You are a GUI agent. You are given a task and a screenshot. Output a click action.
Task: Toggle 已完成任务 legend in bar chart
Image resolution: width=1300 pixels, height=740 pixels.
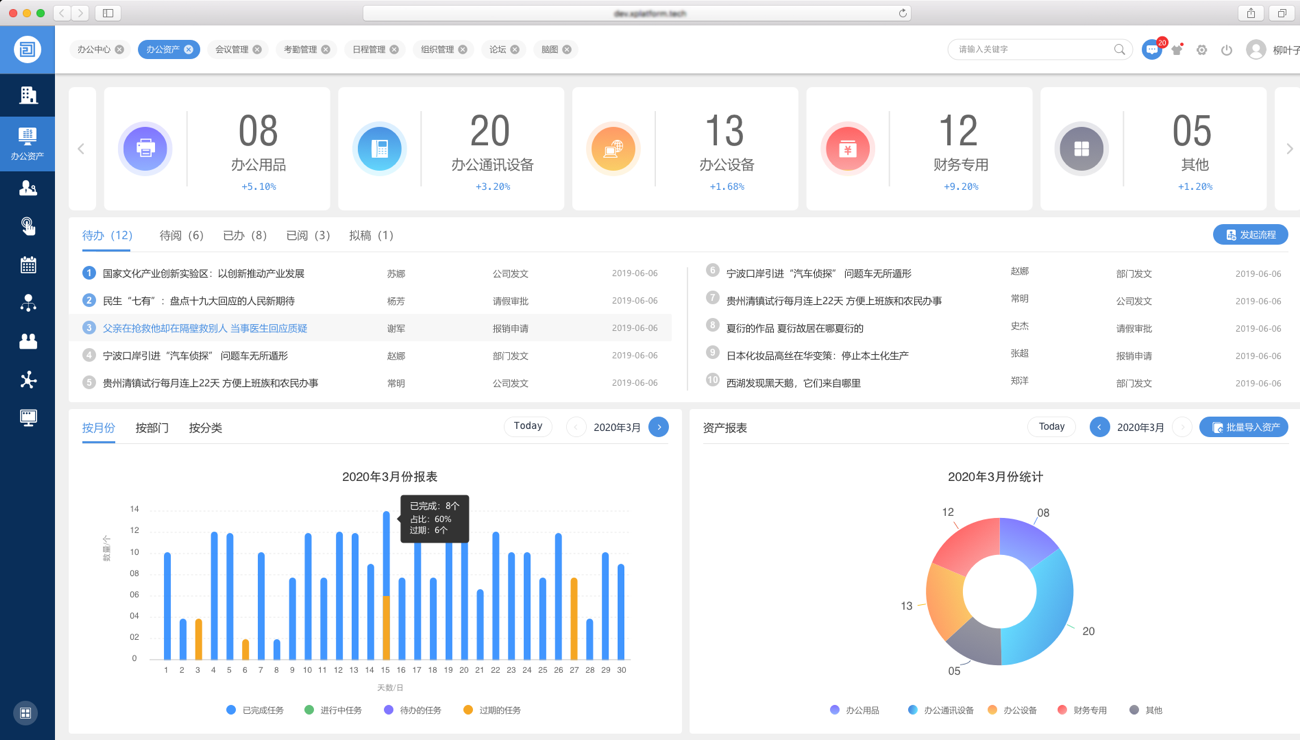[x=255, y=710]
